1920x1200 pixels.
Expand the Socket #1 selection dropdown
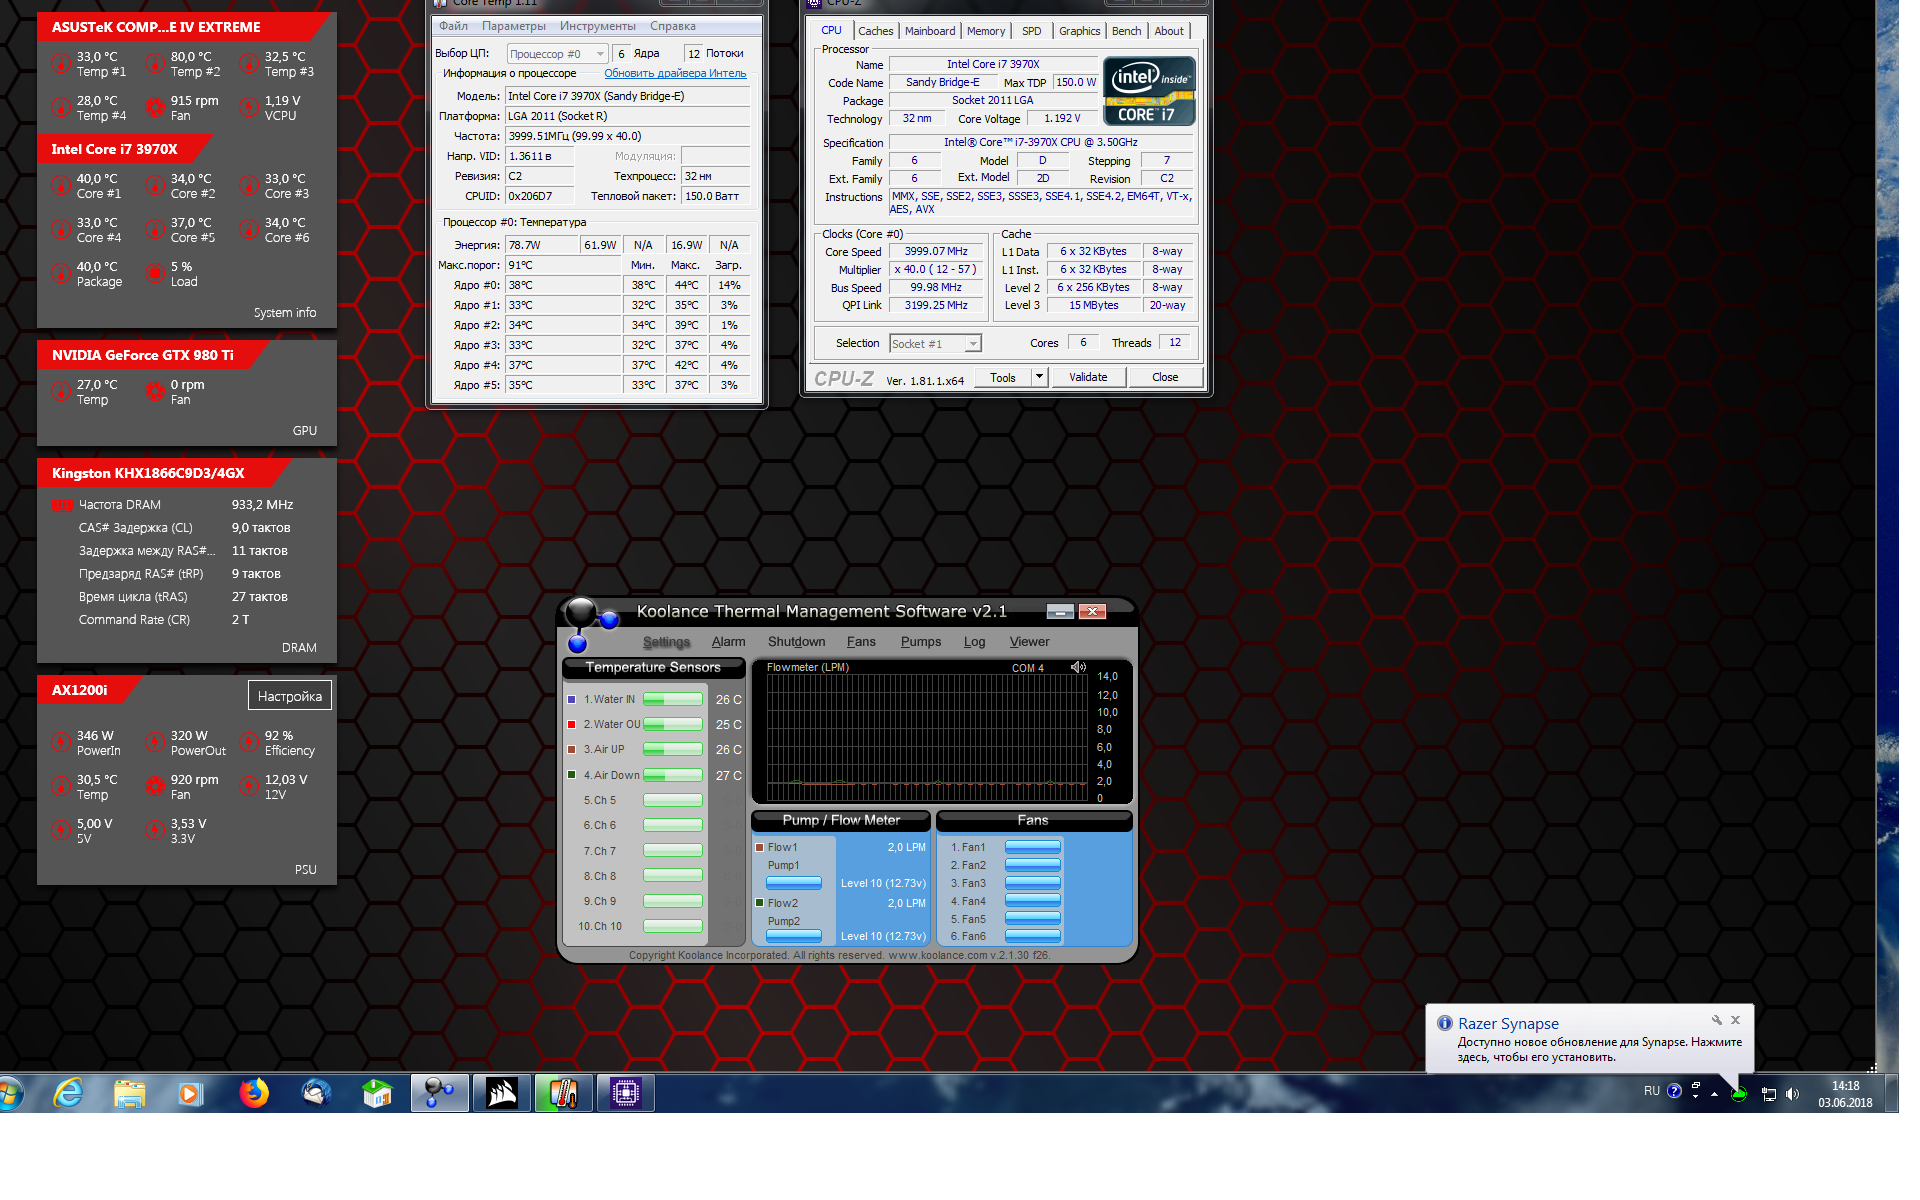click(972, 344)
